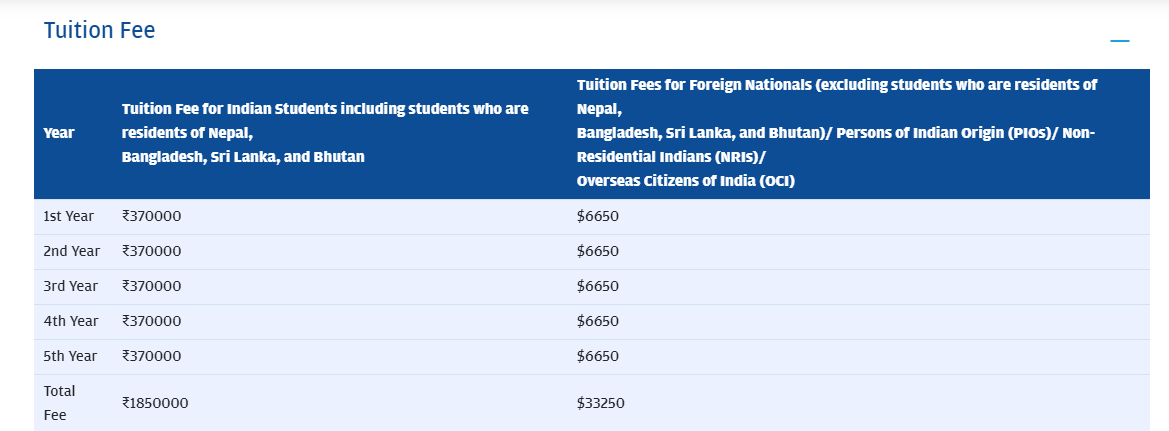Click the $33250 total amount
Image resolution: width=1169 pixels, height=431 pixels.
coord(601,403)
